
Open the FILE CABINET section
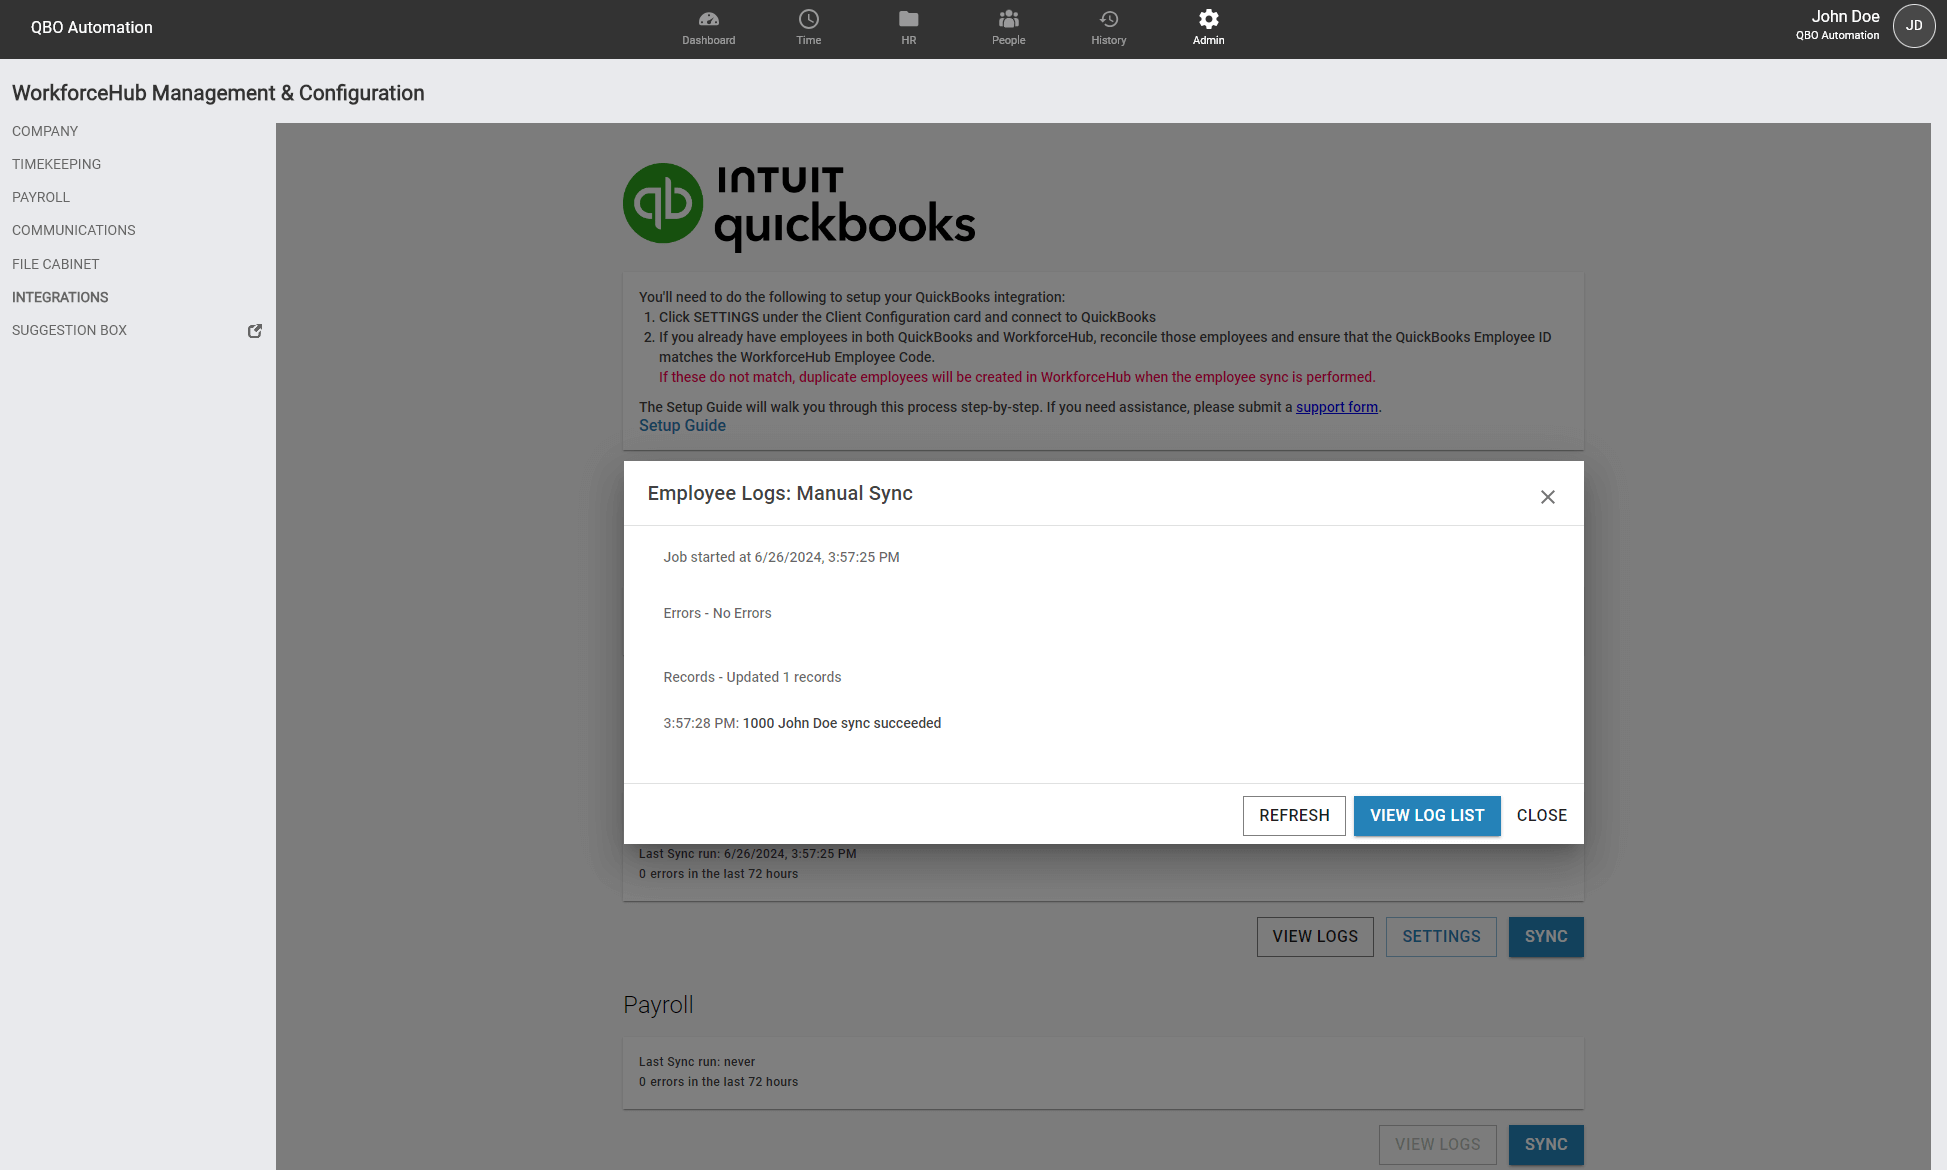pos(55,264)
